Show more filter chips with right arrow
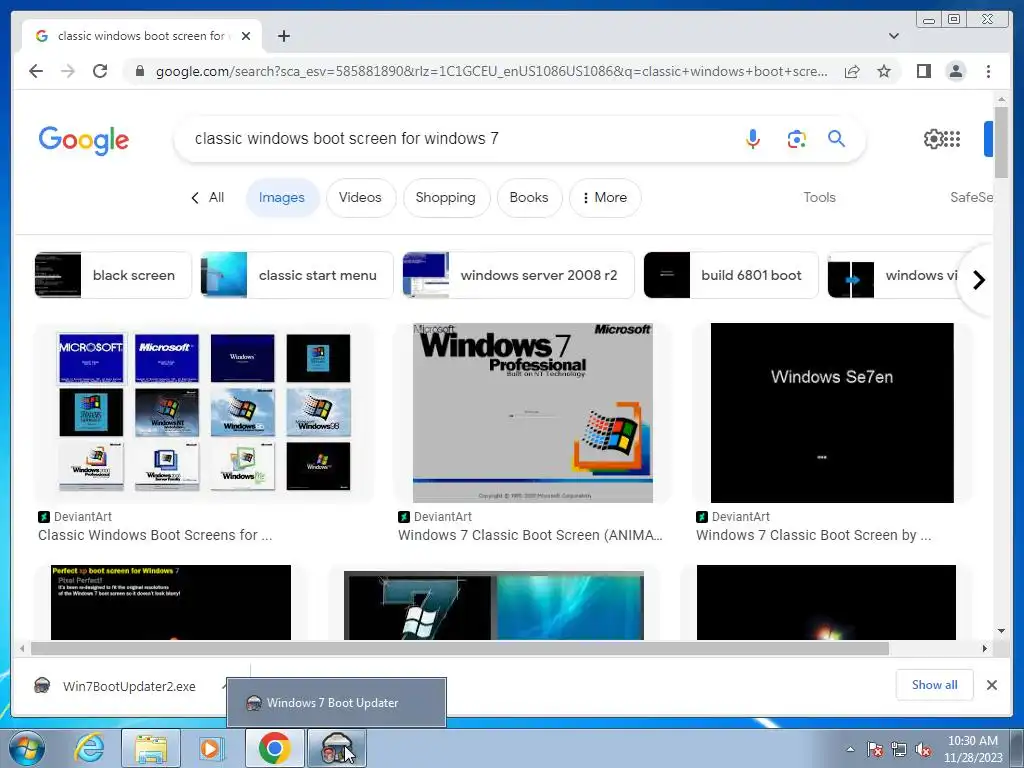1024x768 pixels. 978,280
